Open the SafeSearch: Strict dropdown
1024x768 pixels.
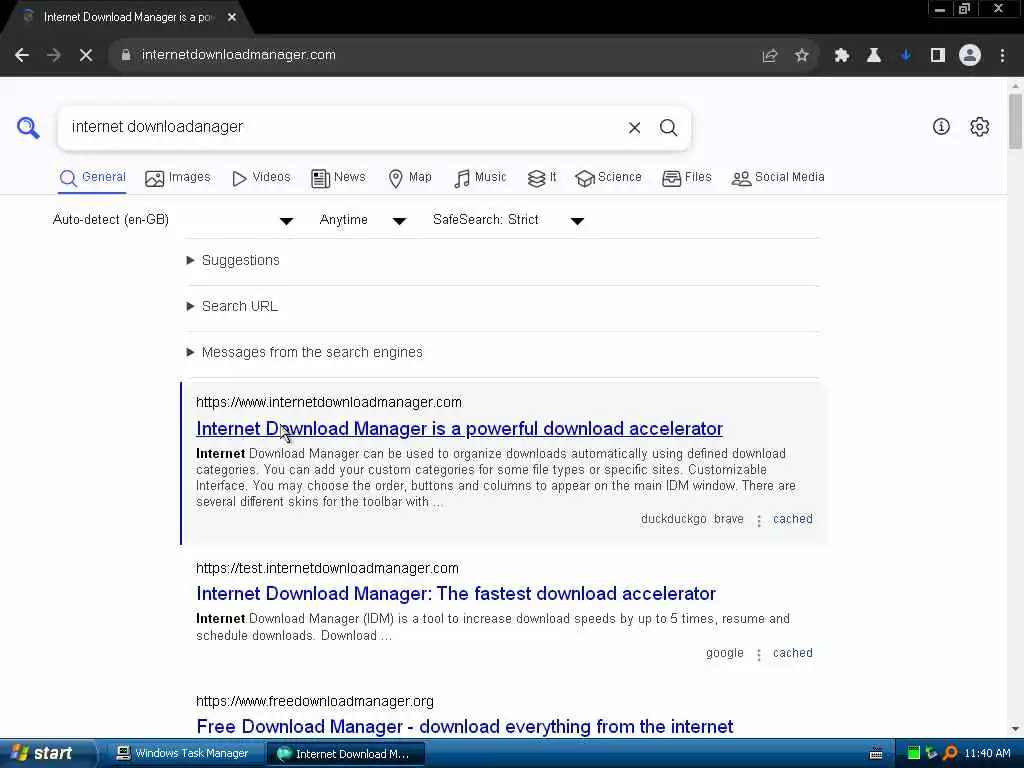(x=508, y=220)
